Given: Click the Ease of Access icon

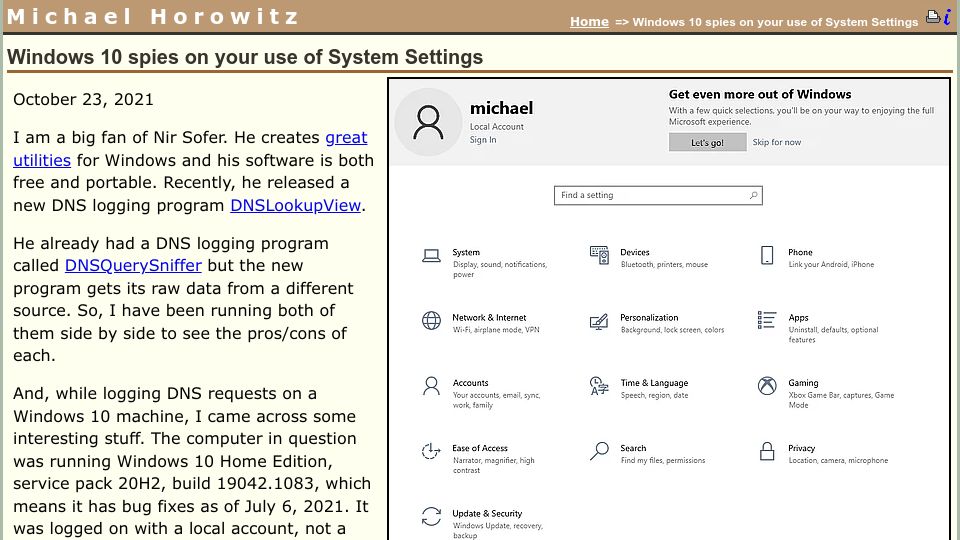Looking at the screenshot, I should (431, 451).
